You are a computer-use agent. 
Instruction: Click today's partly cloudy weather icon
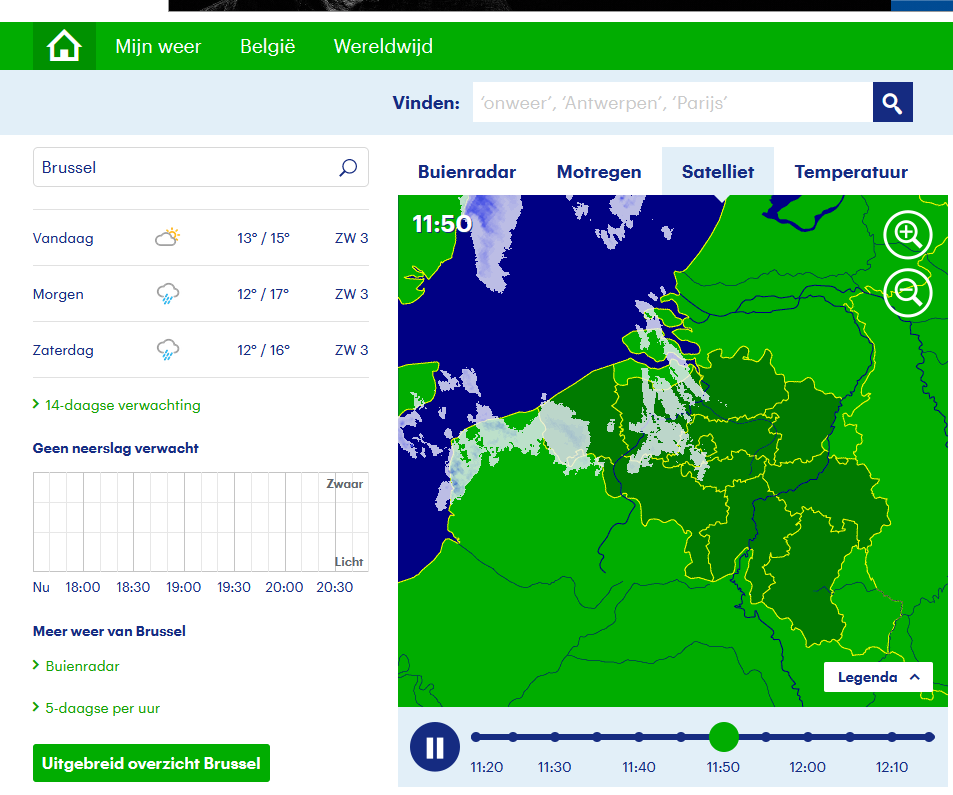(168, 237)
